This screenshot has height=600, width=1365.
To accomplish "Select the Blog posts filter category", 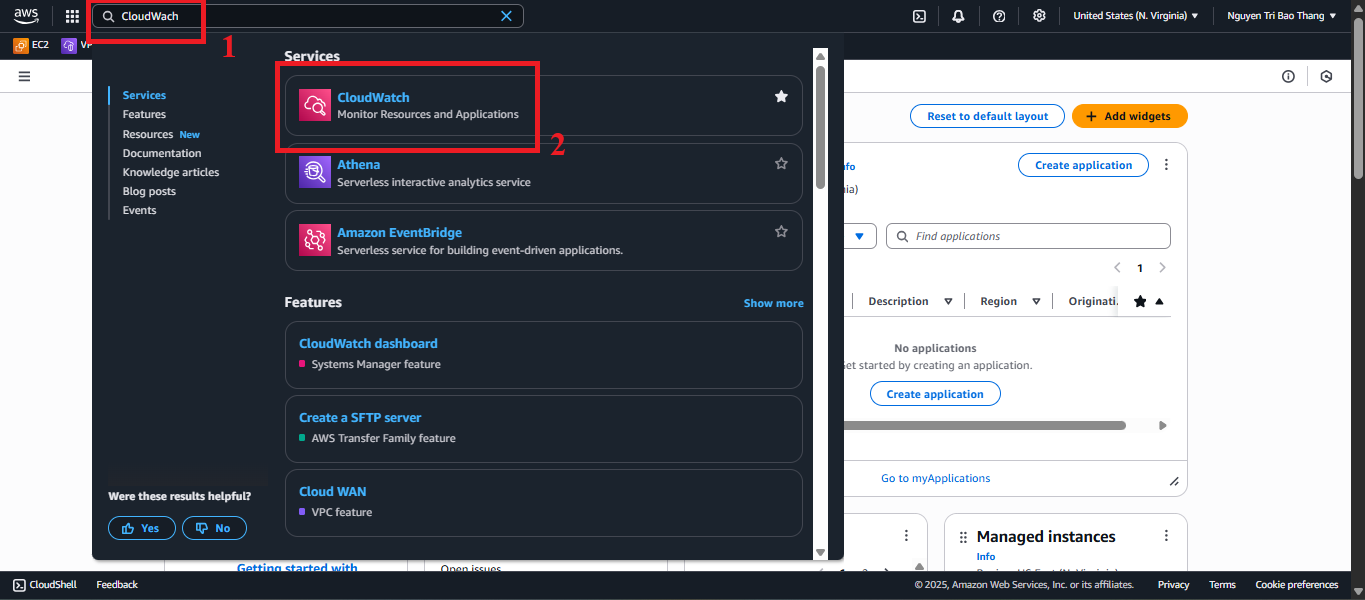I will click(149, 191).
